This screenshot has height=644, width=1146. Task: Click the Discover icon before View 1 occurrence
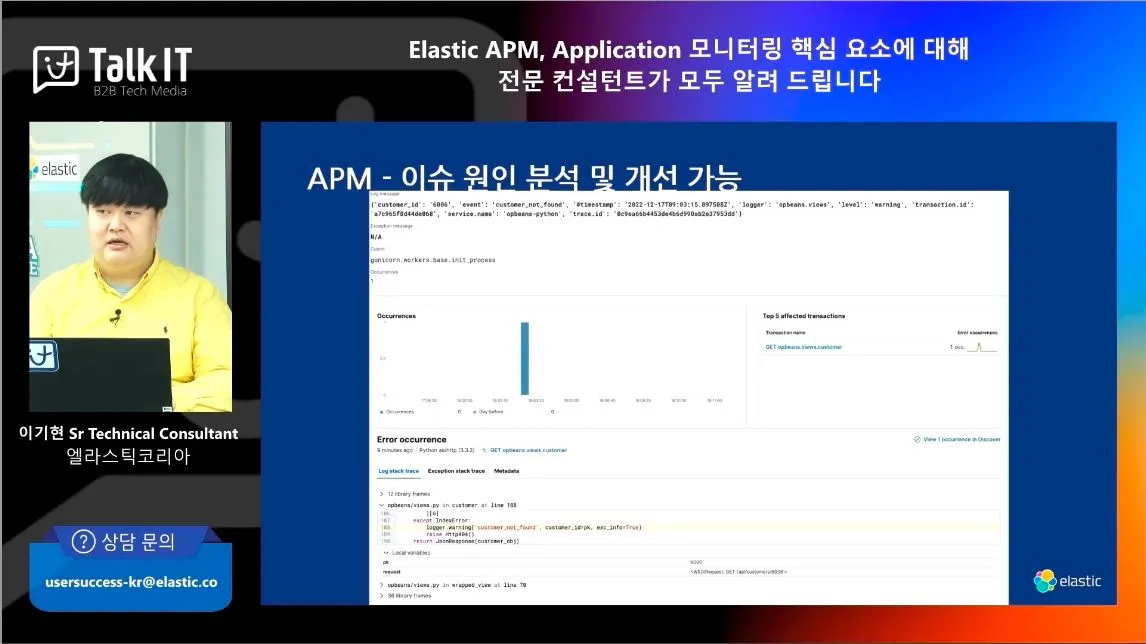(917, 439)
